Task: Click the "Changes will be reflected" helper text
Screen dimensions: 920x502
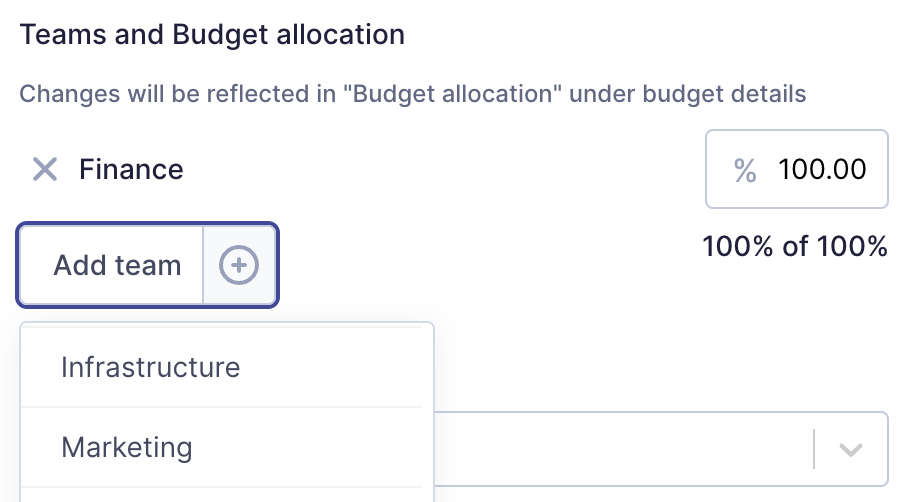Action: tap(165, 94)
